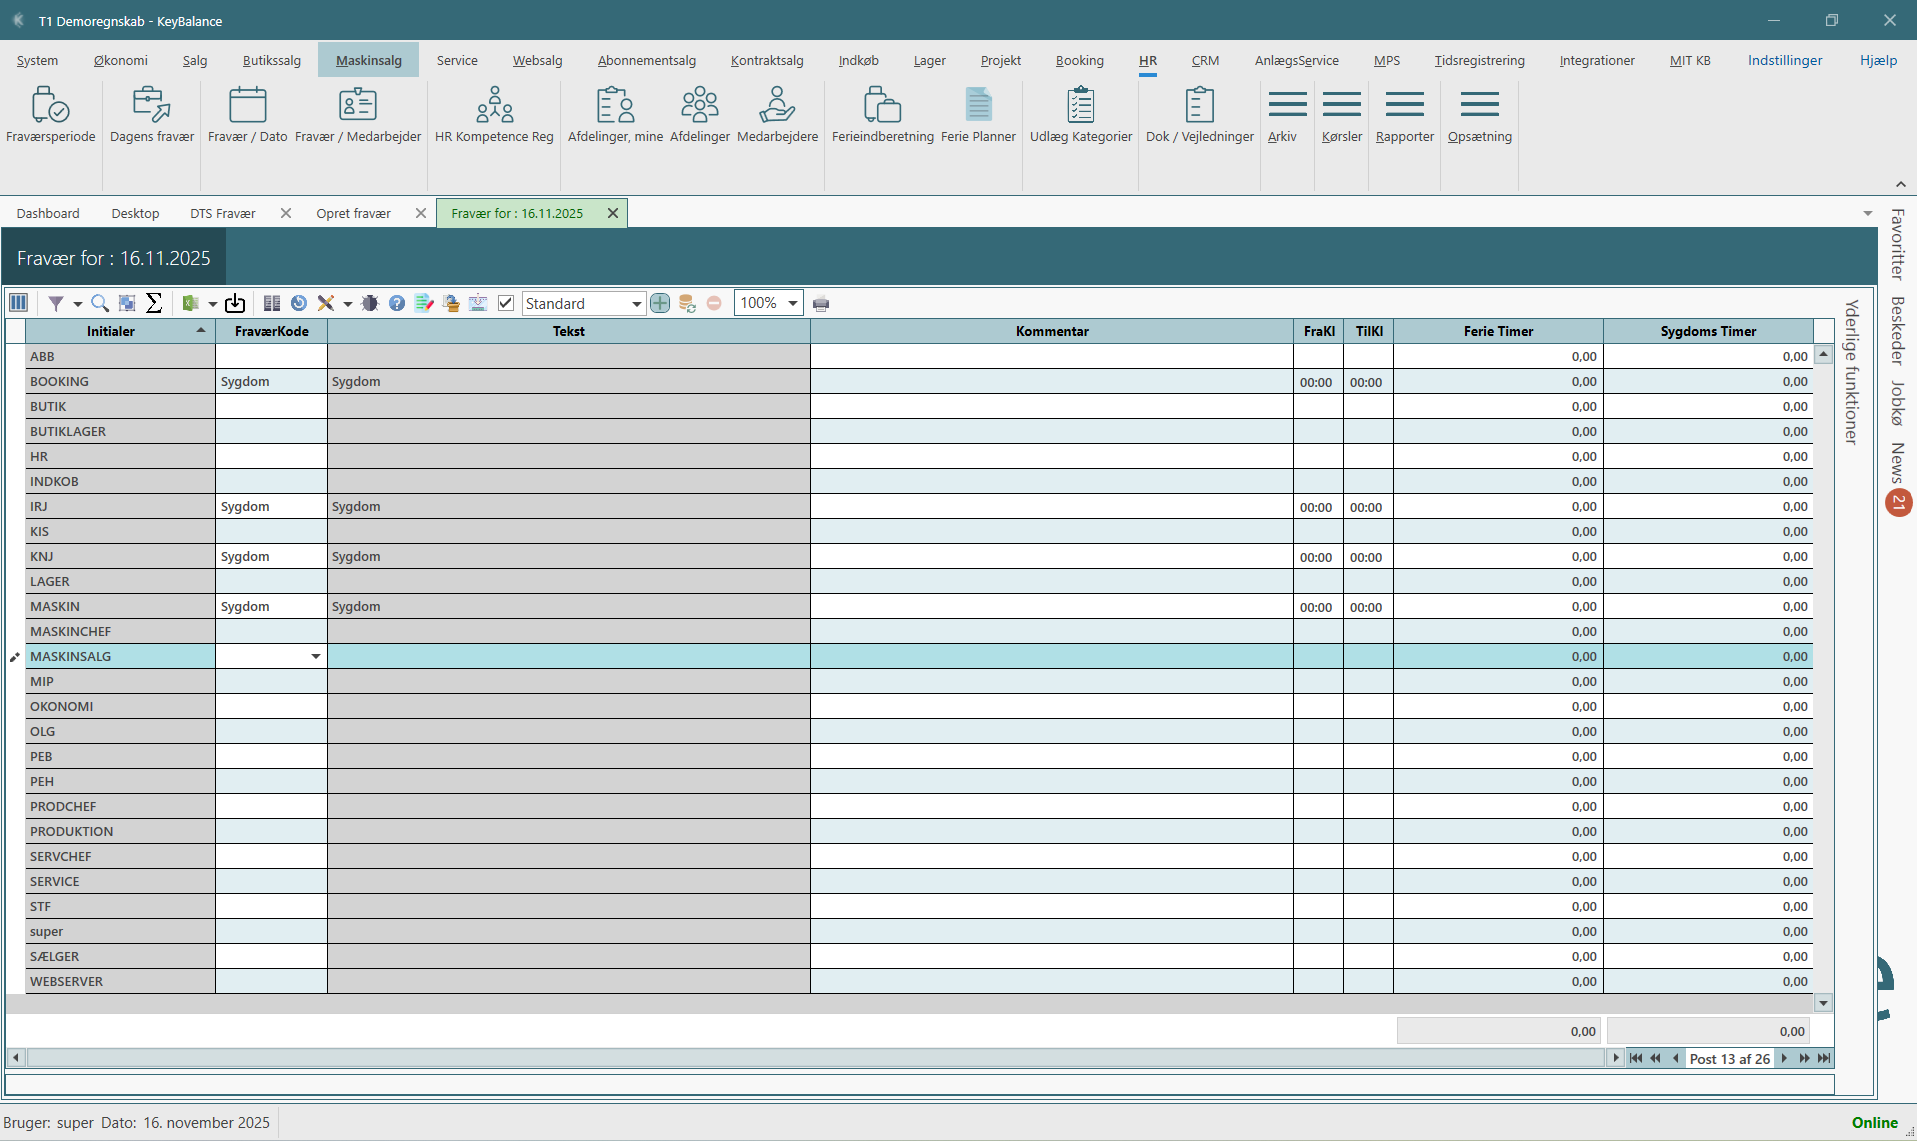Click the Rapporter button in ribbon
The image size is (1917, 1141).
click(1404, 115)
